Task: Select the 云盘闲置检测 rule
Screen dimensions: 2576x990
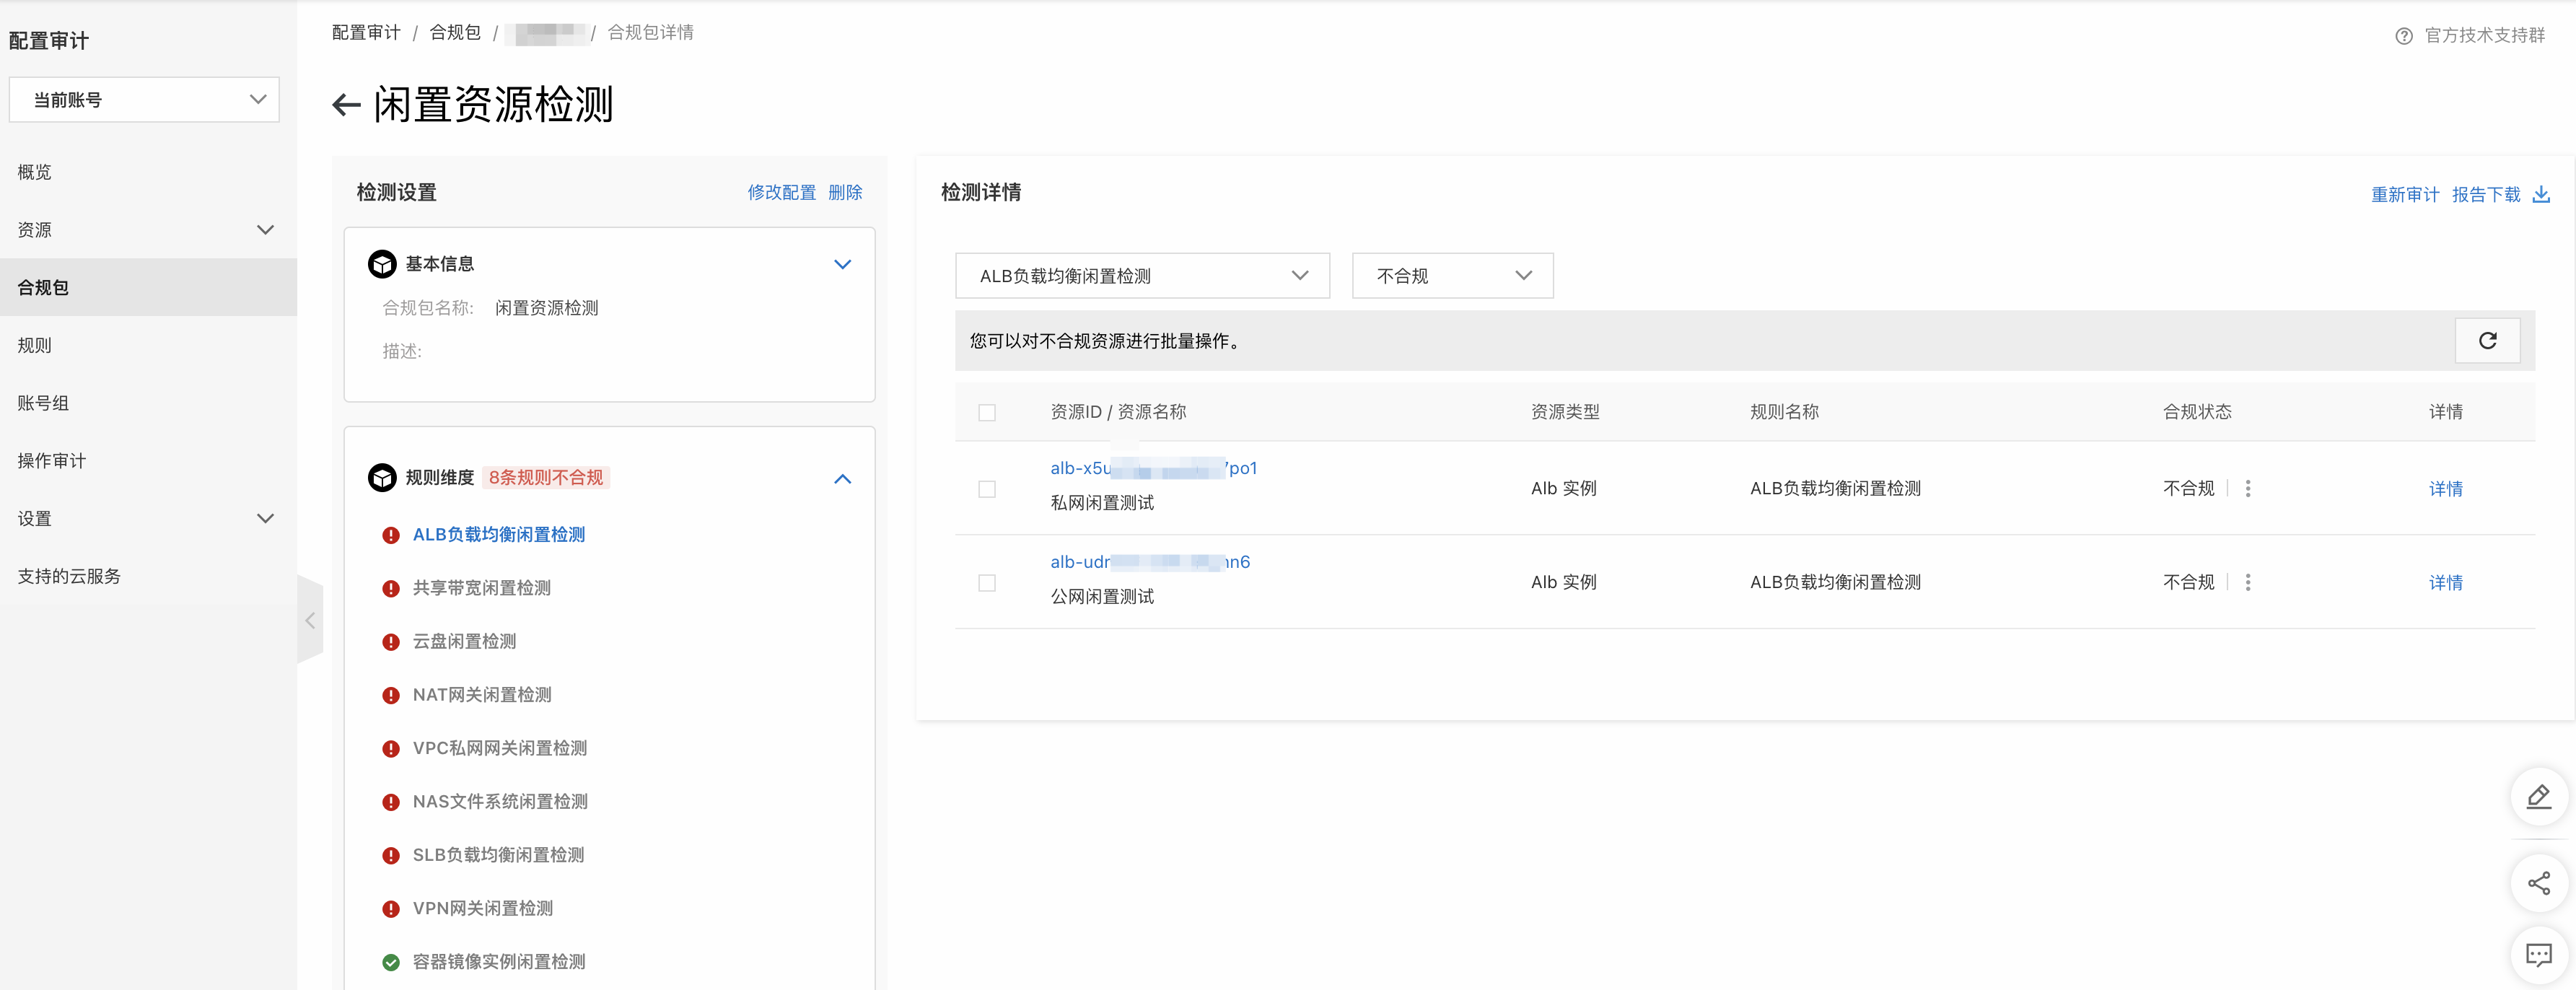Action: (464, 641)
